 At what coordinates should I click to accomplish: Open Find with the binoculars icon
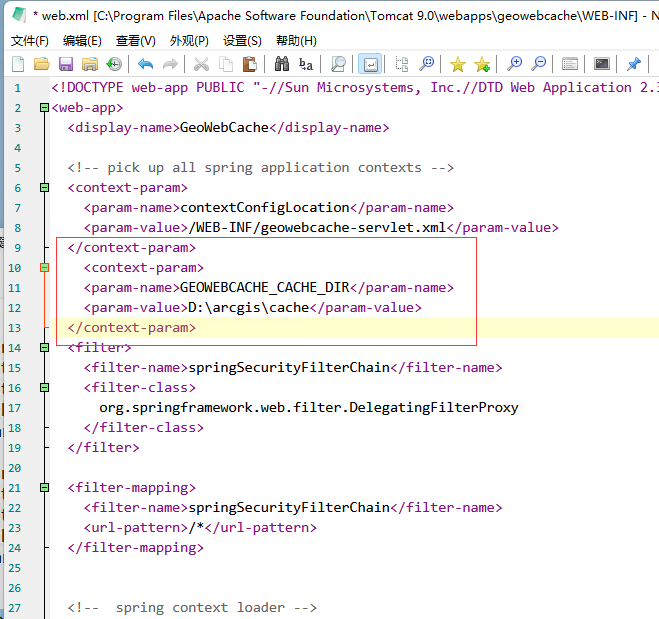click(x=282, y=64)
